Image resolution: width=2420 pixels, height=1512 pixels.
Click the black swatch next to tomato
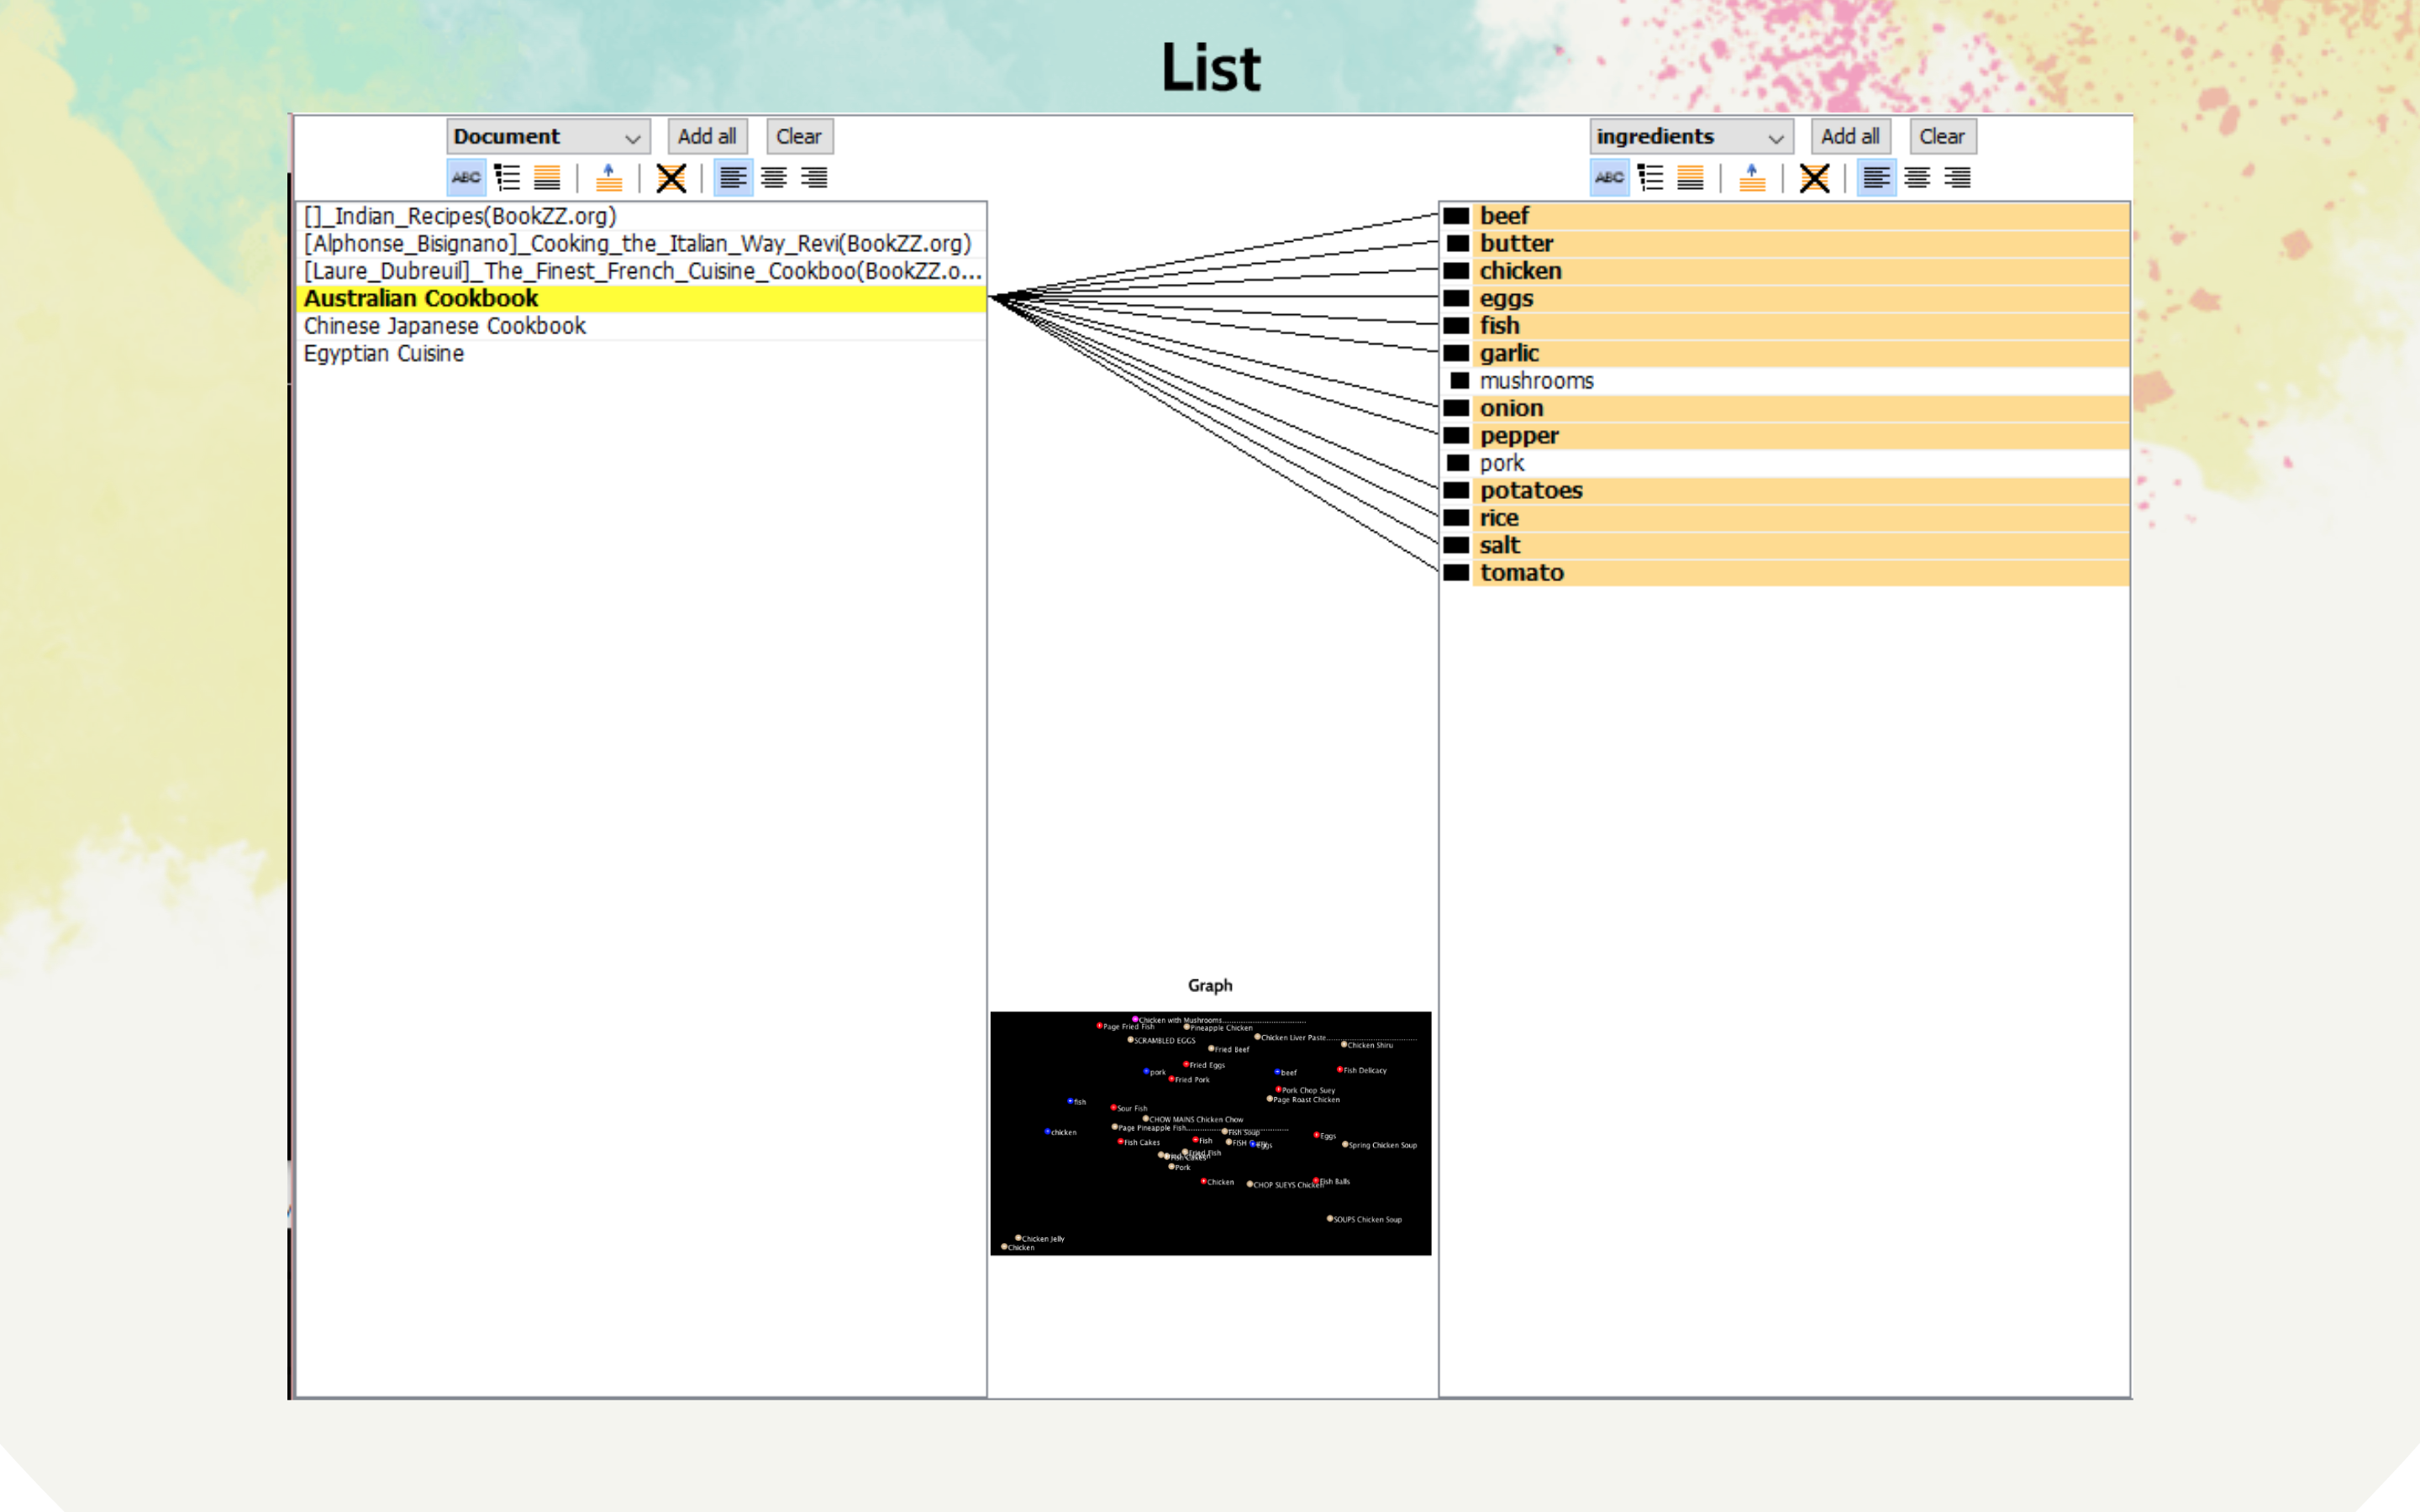point(1457,573)
